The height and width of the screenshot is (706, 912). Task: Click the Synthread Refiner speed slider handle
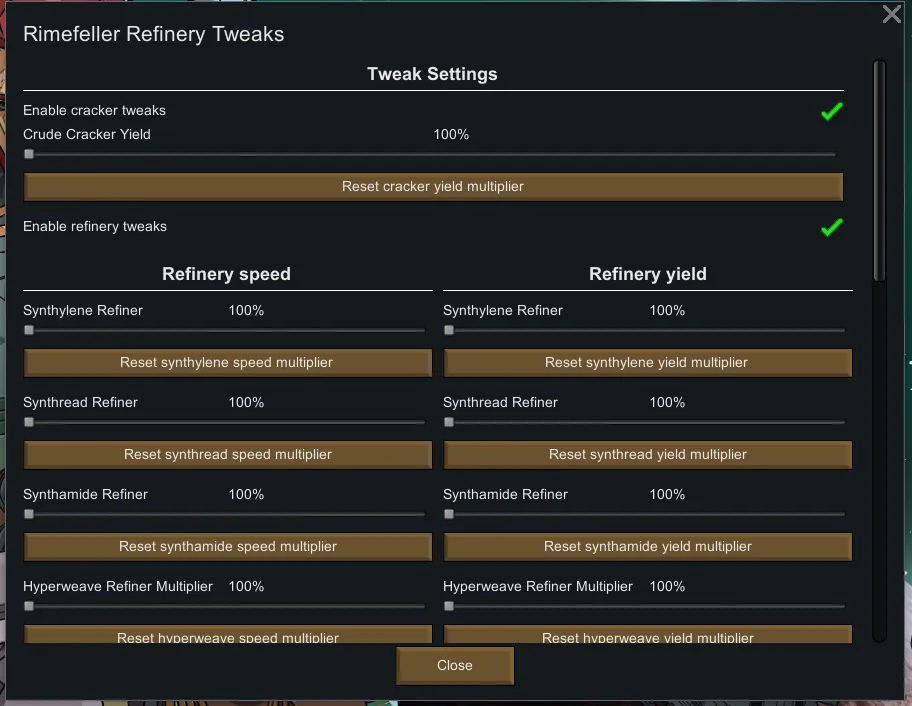pyautogui.click(x=29, y=422)
